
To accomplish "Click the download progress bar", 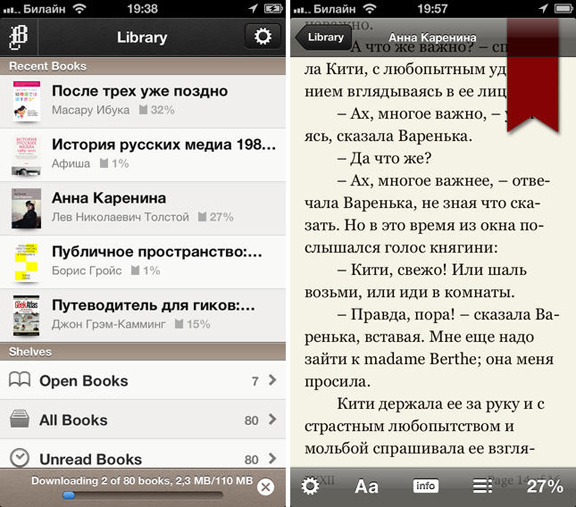I will coord(143,495).
